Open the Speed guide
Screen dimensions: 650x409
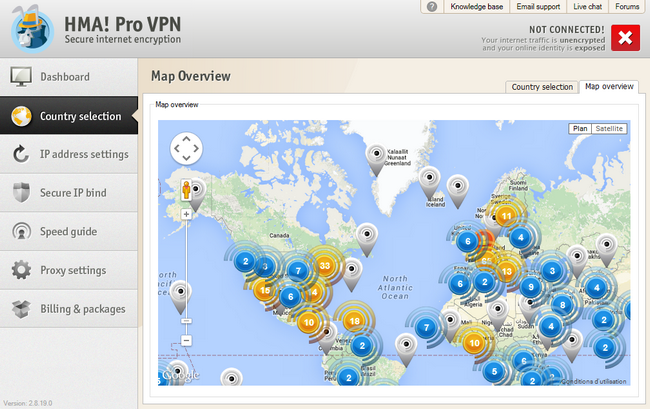(x=68, y=231)
